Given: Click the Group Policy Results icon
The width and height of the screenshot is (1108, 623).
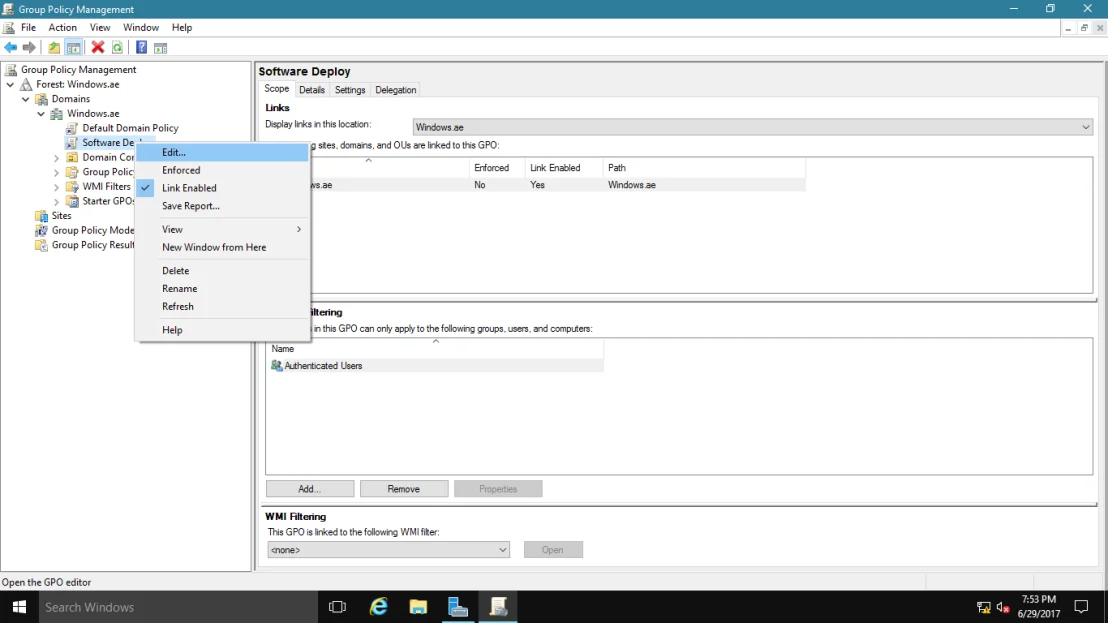Looking at the screenshot, I should click(42, 245).
